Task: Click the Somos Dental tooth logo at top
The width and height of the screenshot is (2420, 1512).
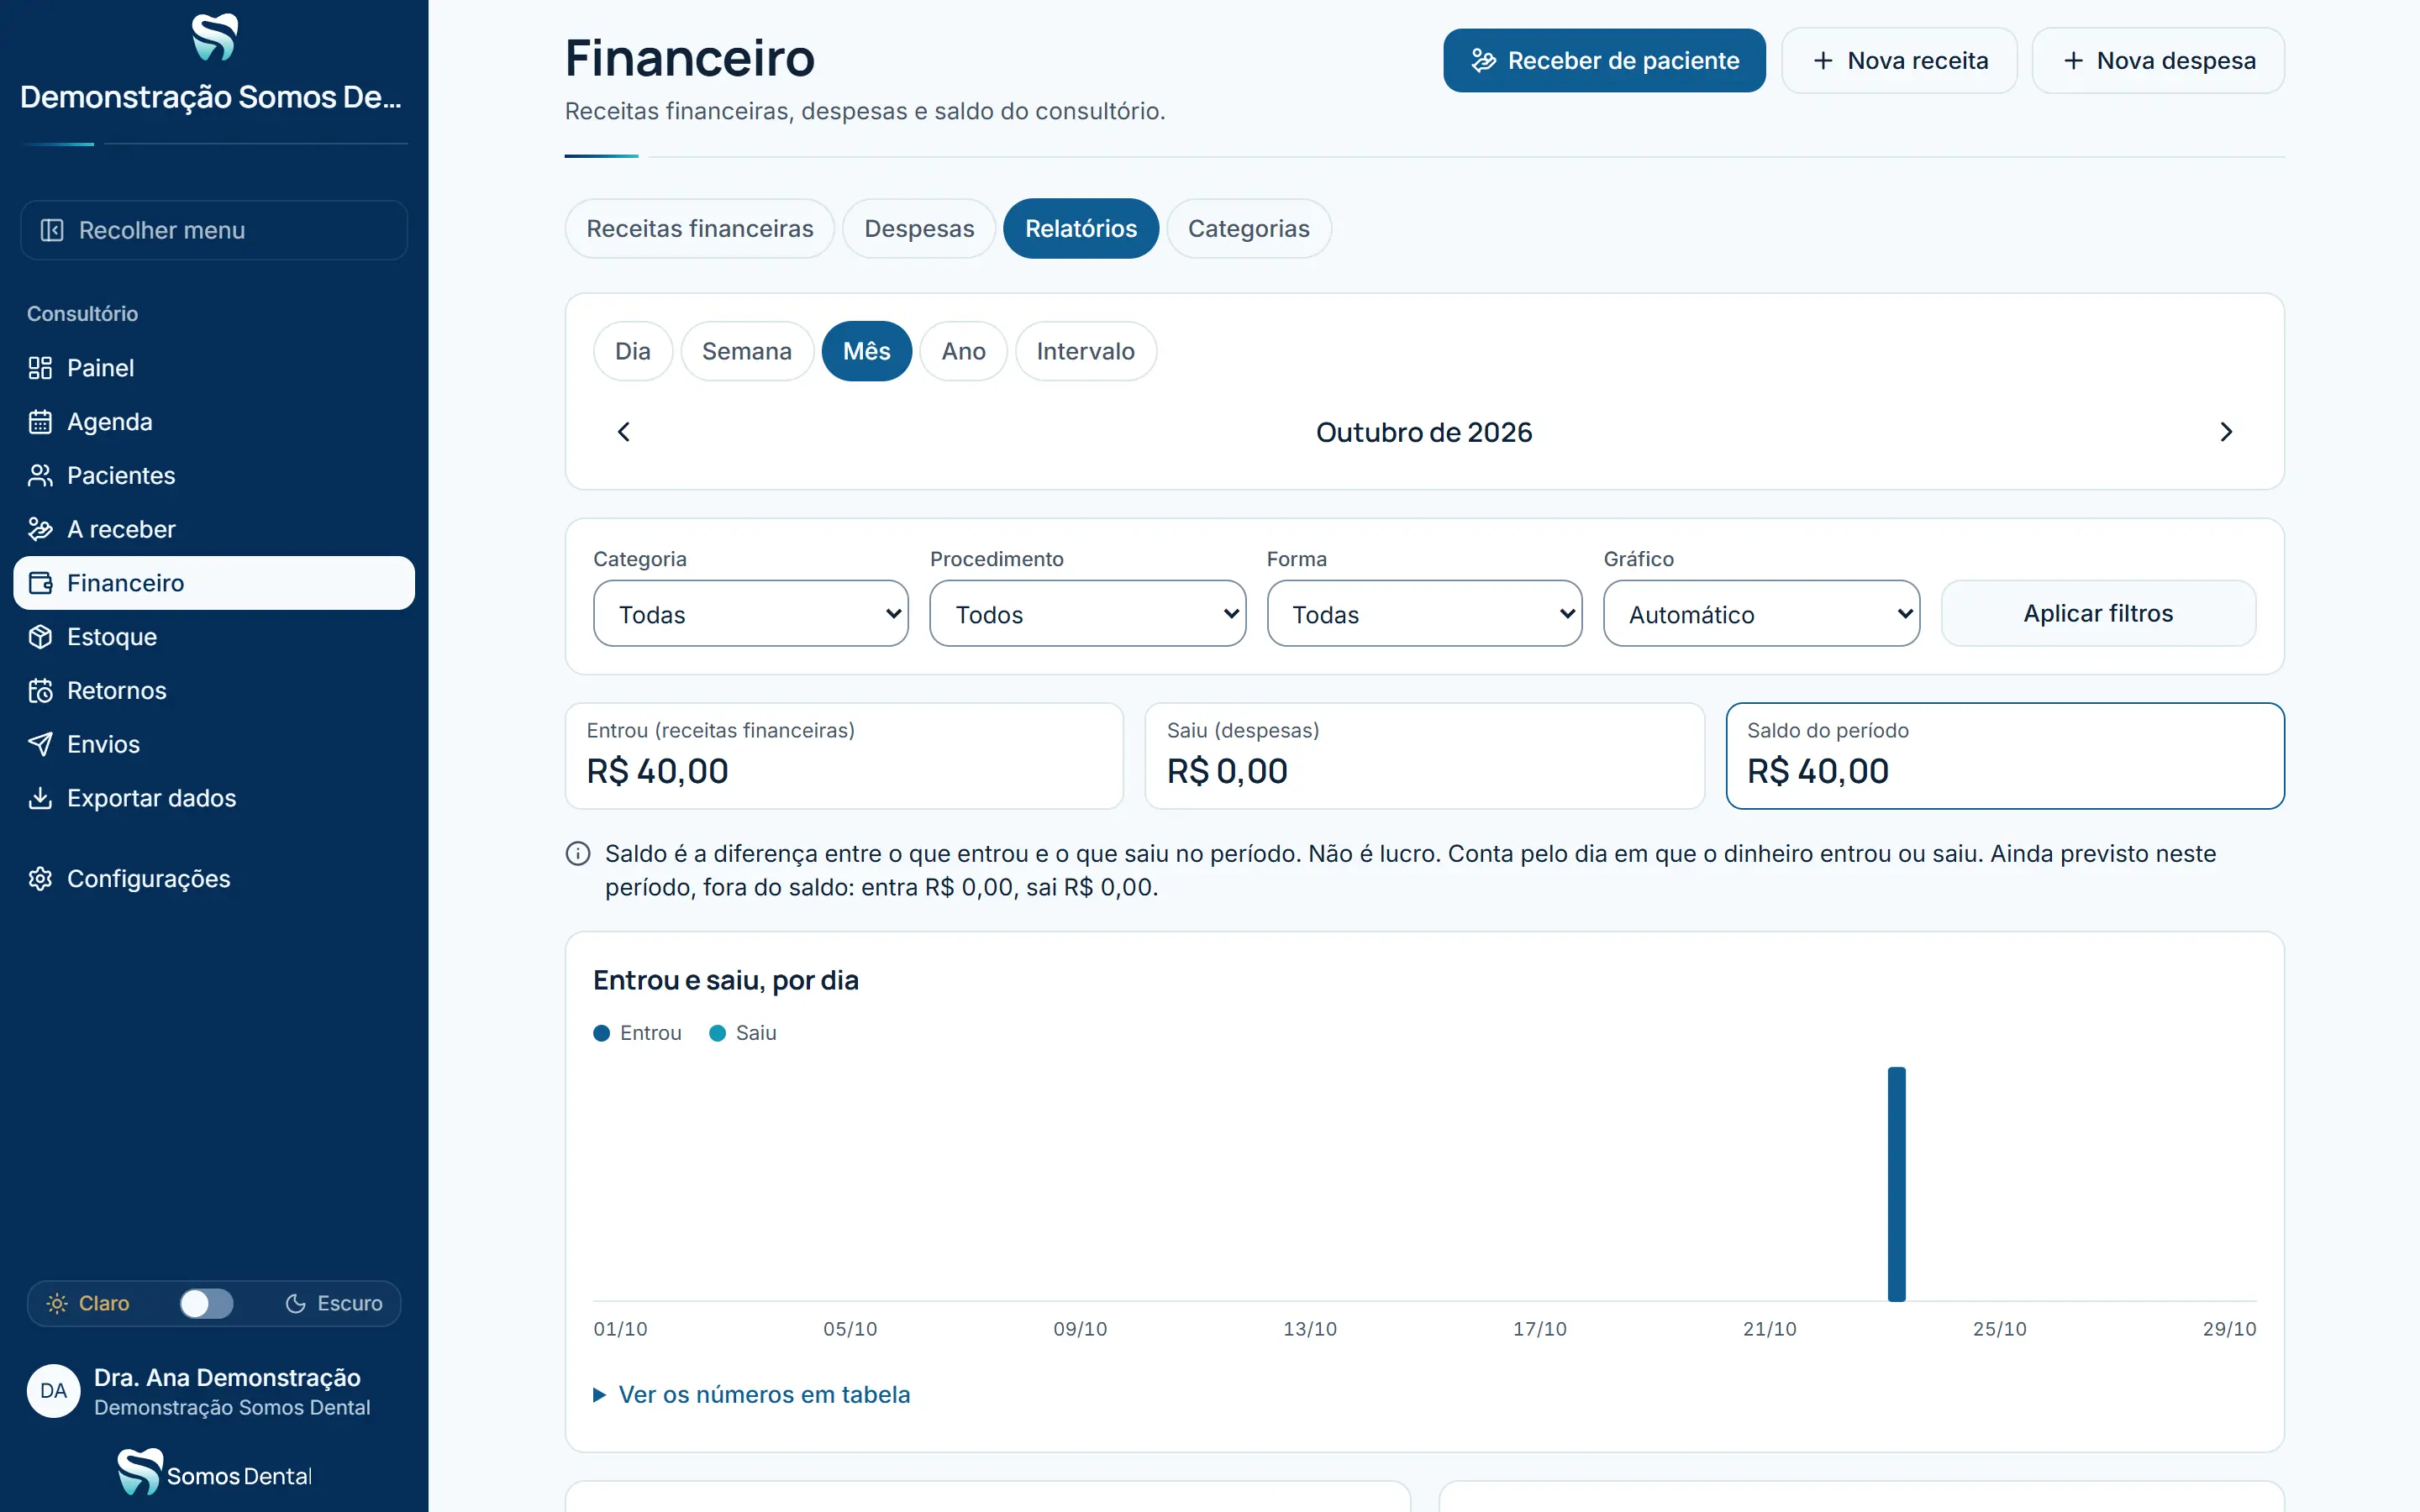Action: click(214, 37)
